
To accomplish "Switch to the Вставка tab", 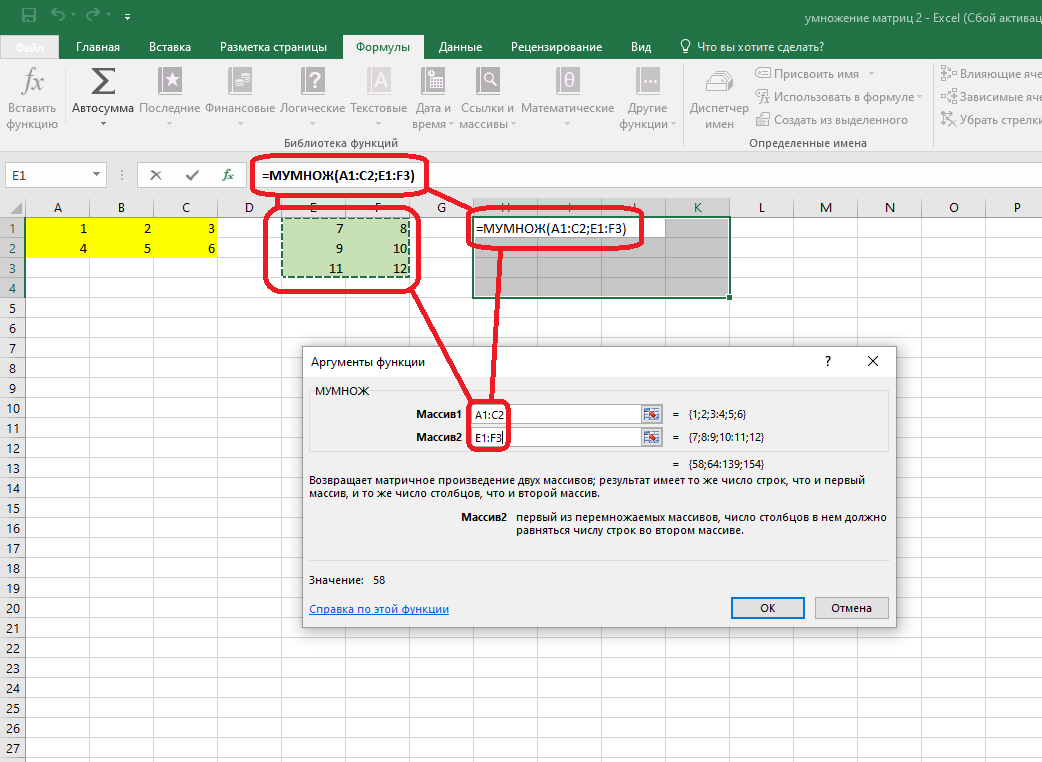I will coord(169,47).
